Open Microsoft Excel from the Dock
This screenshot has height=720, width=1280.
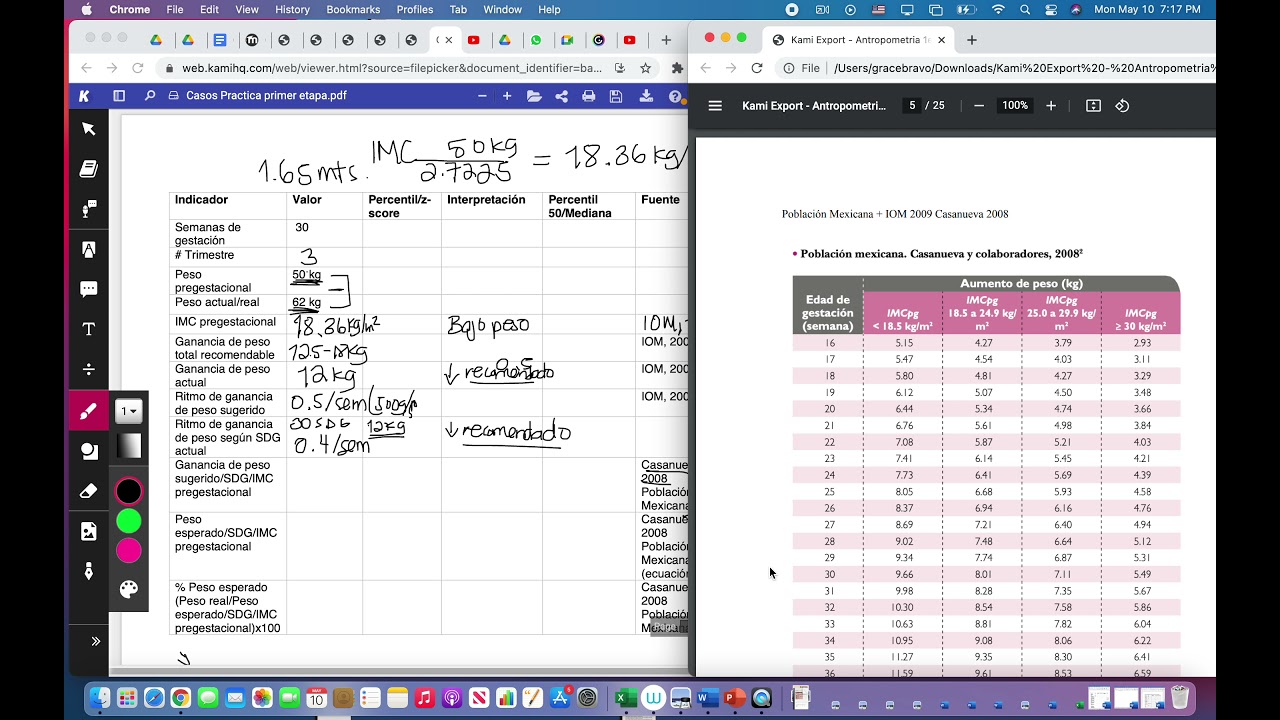click(x=626, y=697)
